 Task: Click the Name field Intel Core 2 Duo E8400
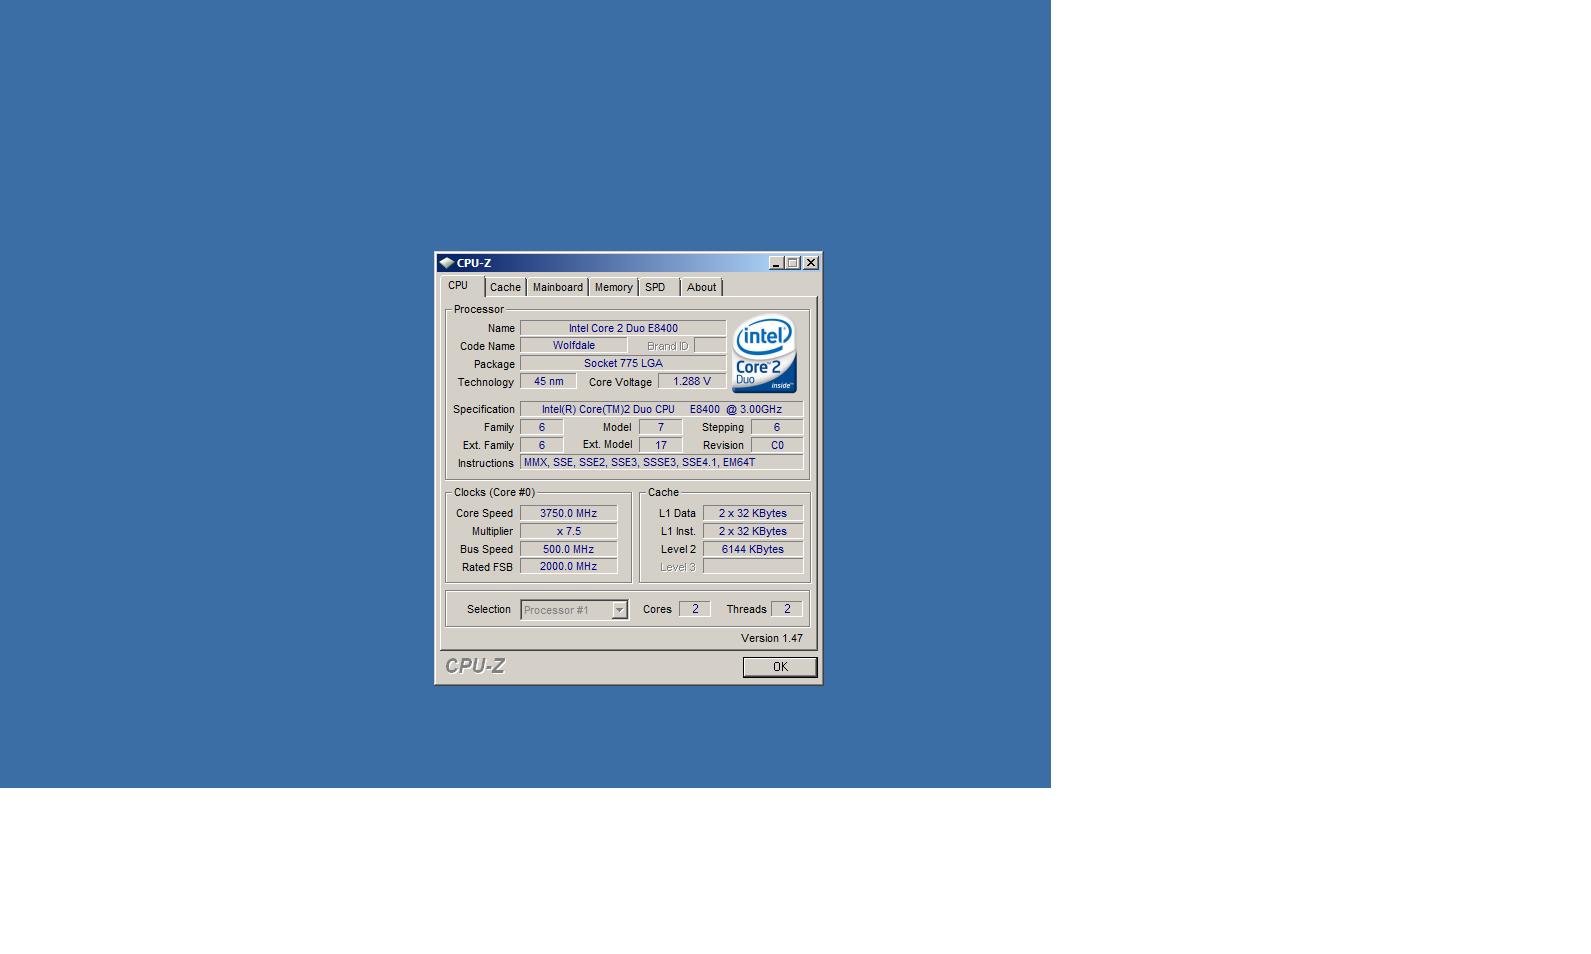tap(623, 328)
